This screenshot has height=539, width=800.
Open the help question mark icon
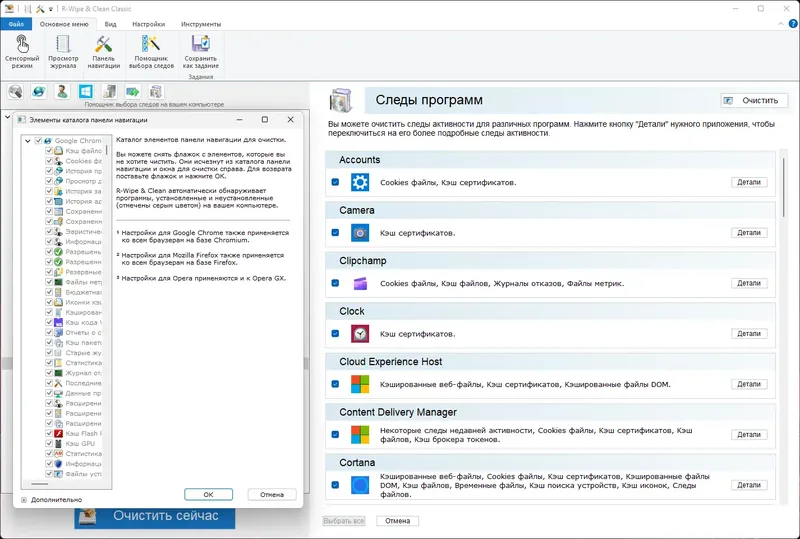[793, 23]
